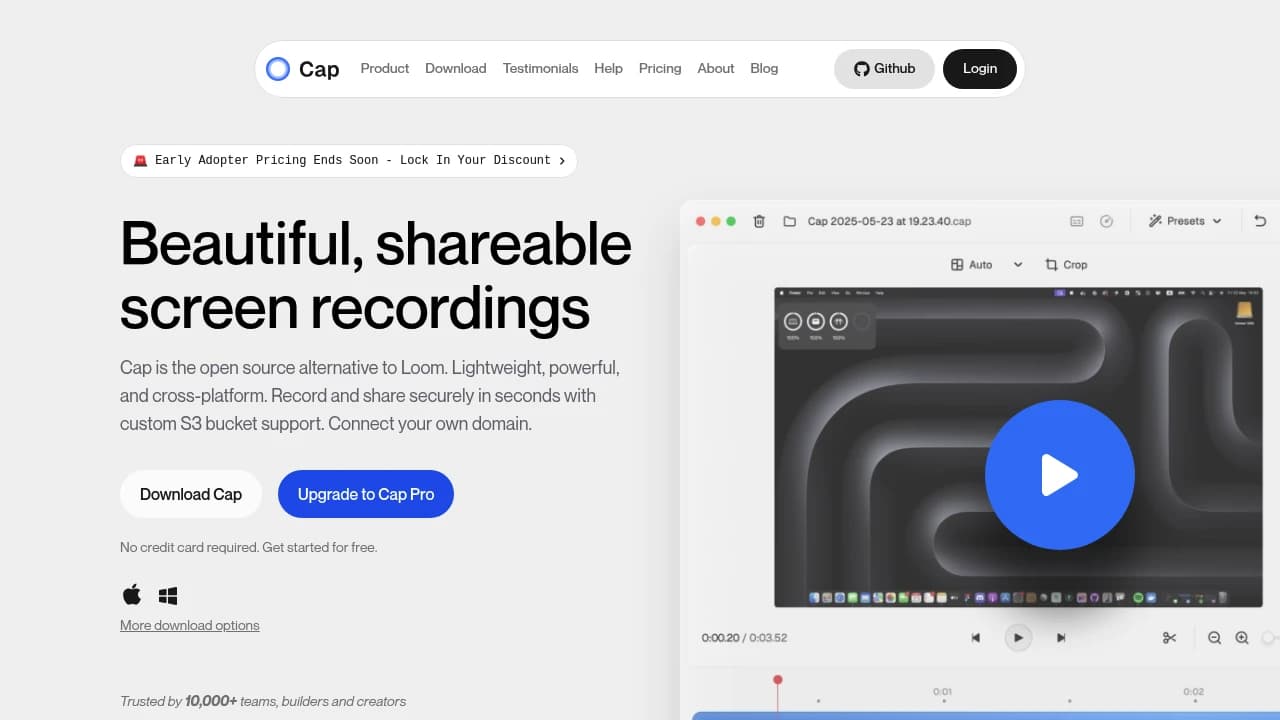Click the 0:02 timeline mark
1280x720 pixels.
click(x=1193, y=691)
